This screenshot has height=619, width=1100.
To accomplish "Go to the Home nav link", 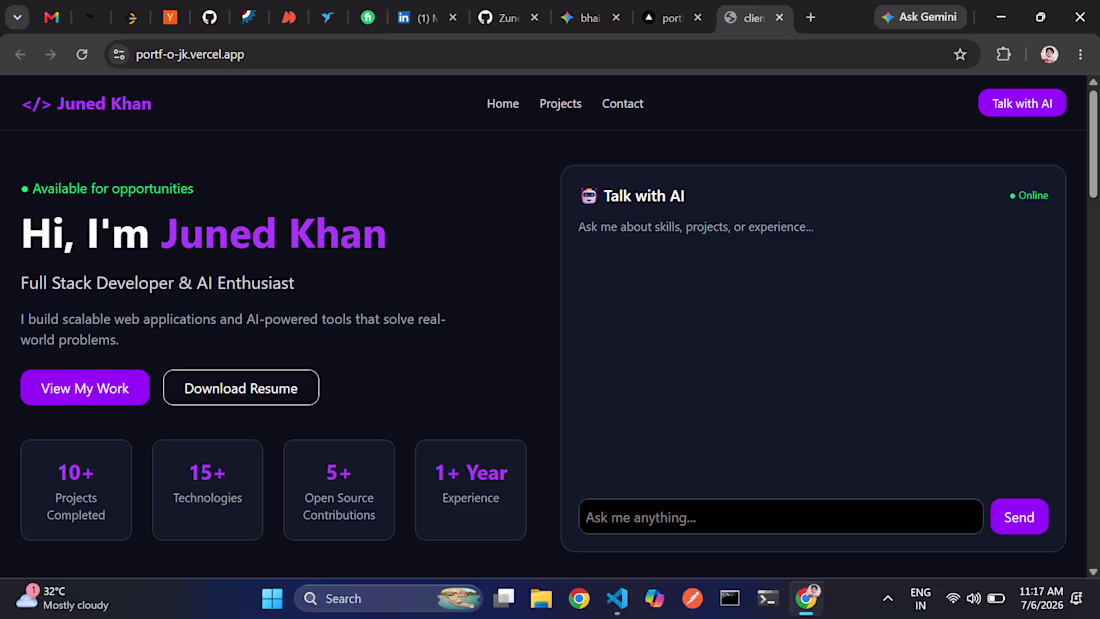I will click(x=503, y=104).
